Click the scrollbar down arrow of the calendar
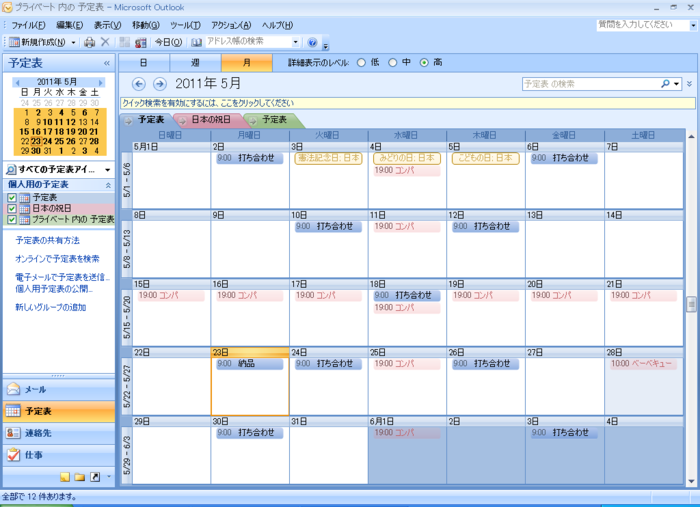This screenshot has height=507, width=700. click(691, 481)
